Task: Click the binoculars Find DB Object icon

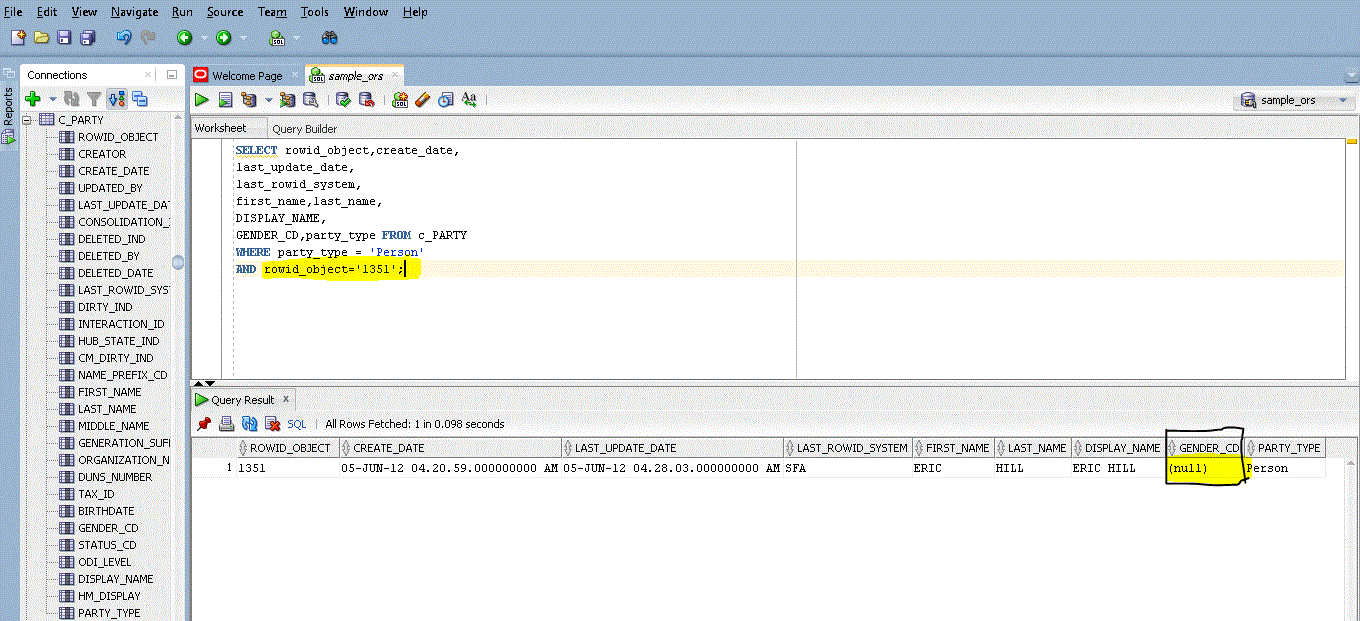Action: click(329, 37)
